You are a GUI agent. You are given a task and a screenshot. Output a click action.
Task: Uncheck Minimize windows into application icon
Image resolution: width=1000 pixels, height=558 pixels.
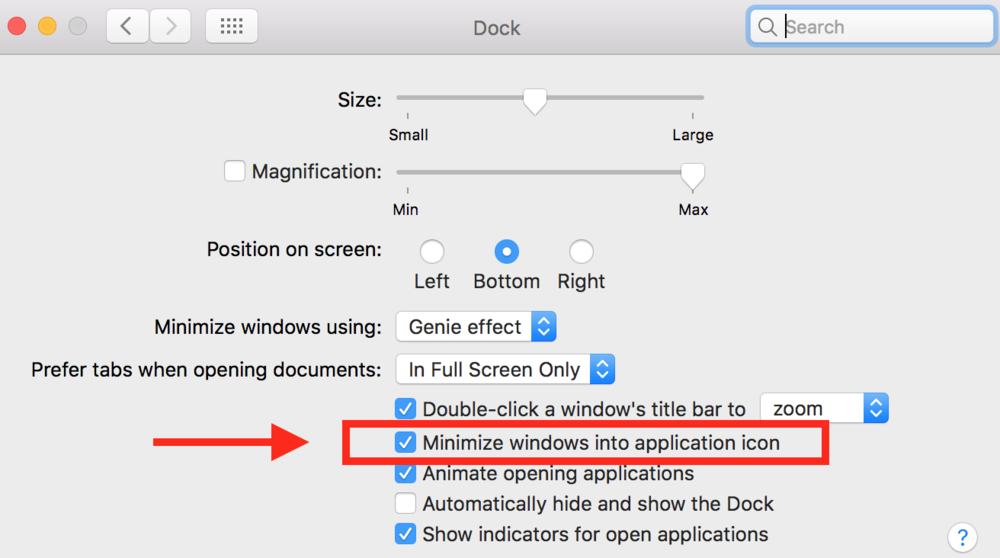tap(406, 442)
